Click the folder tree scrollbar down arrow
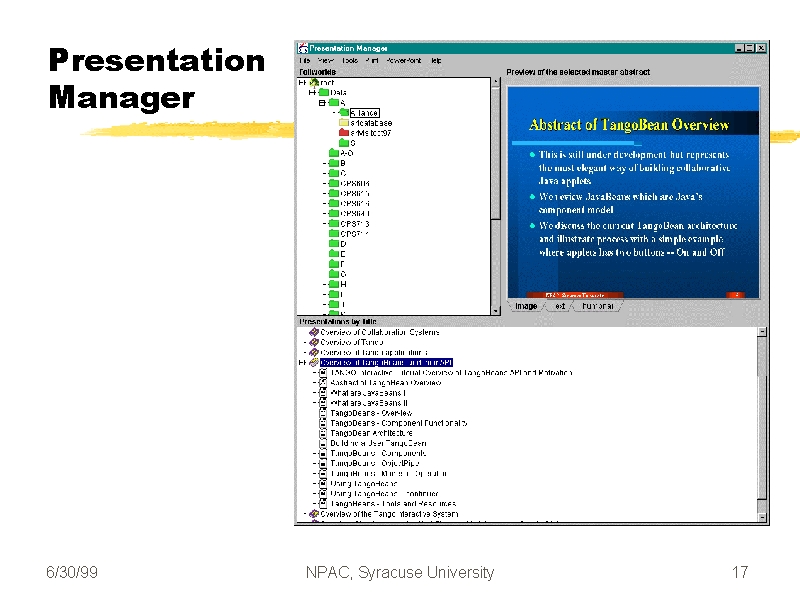The height and width of the screenshot is (600, 800). (x=495, y=311)
